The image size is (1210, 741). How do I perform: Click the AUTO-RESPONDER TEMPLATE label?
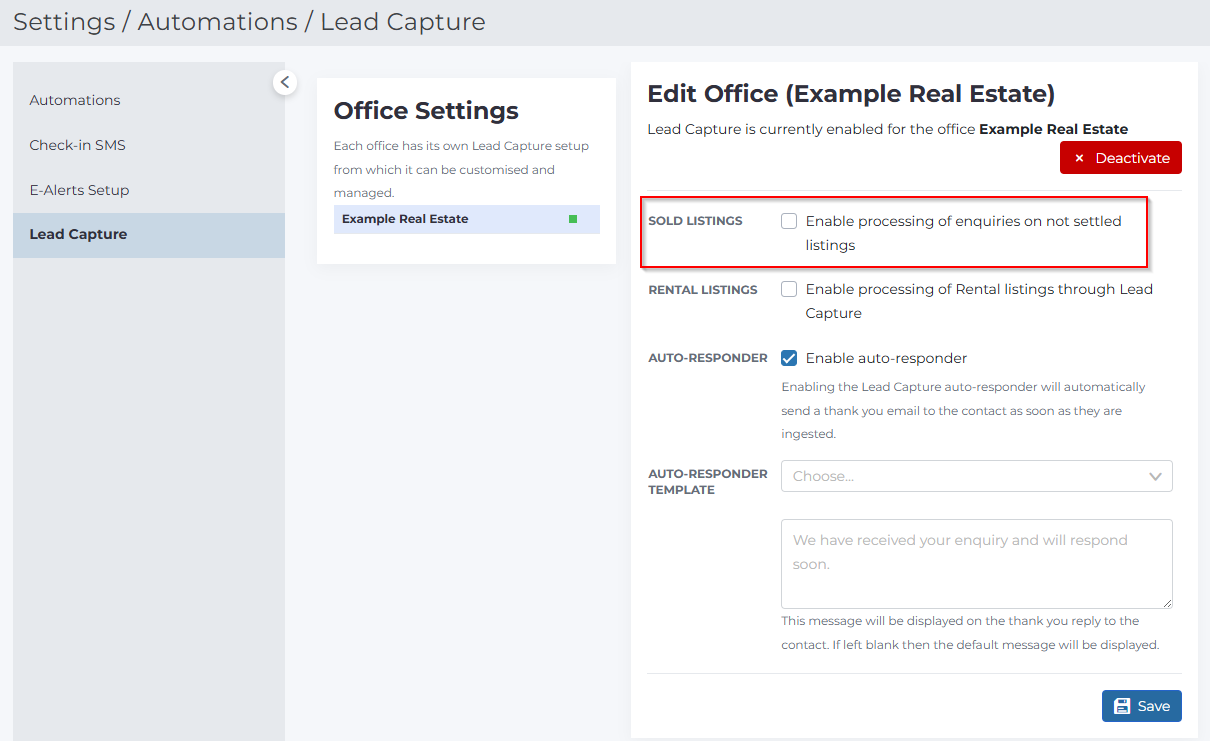pyautogui.click(x=708, y=482)
